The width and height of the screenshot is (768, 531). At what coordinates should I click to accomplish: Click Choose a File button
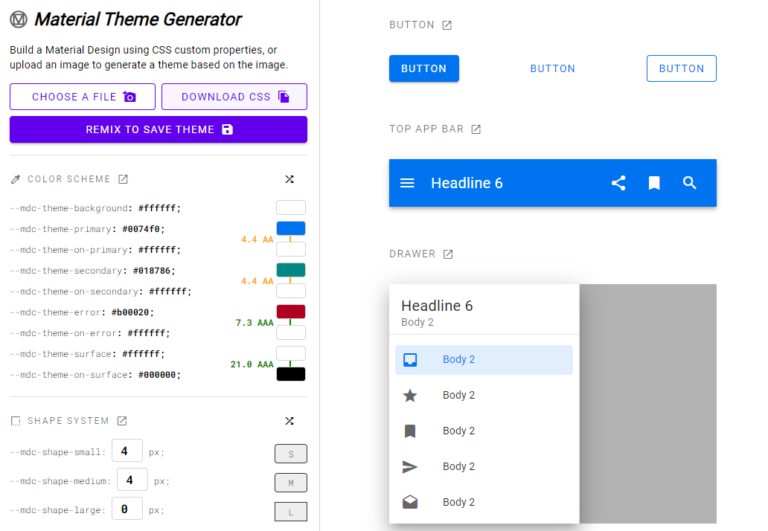[x=82, y=97]
